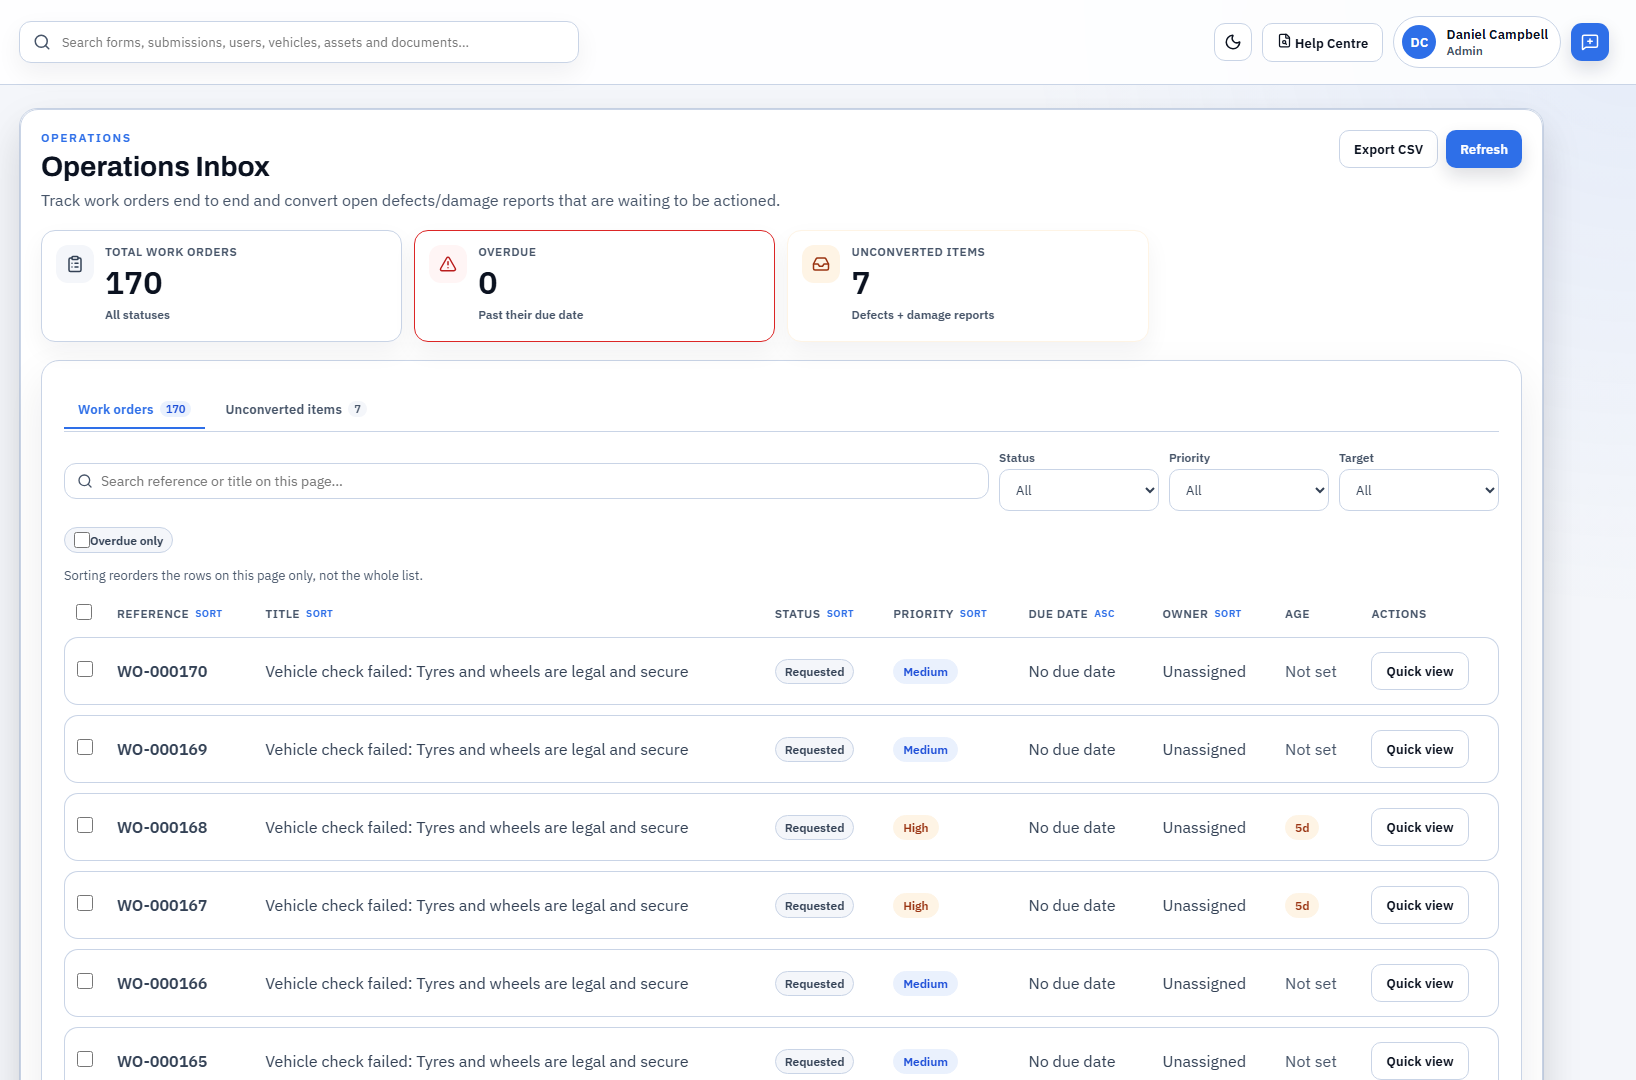
Task: Select the checkbox for WO-000167
Action: (85, 903)
